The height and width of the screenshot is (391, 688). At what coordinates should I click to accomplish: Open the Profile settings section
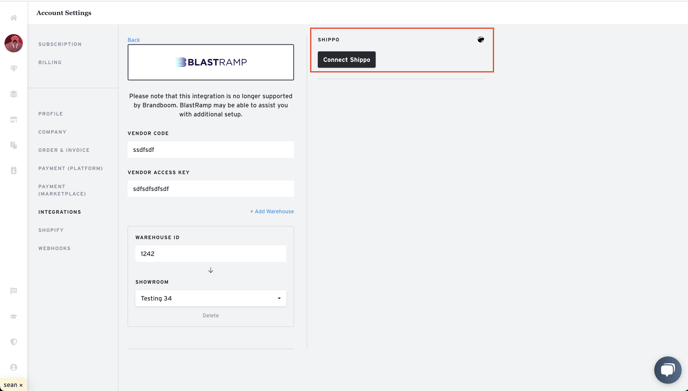[x=50, y=114]
